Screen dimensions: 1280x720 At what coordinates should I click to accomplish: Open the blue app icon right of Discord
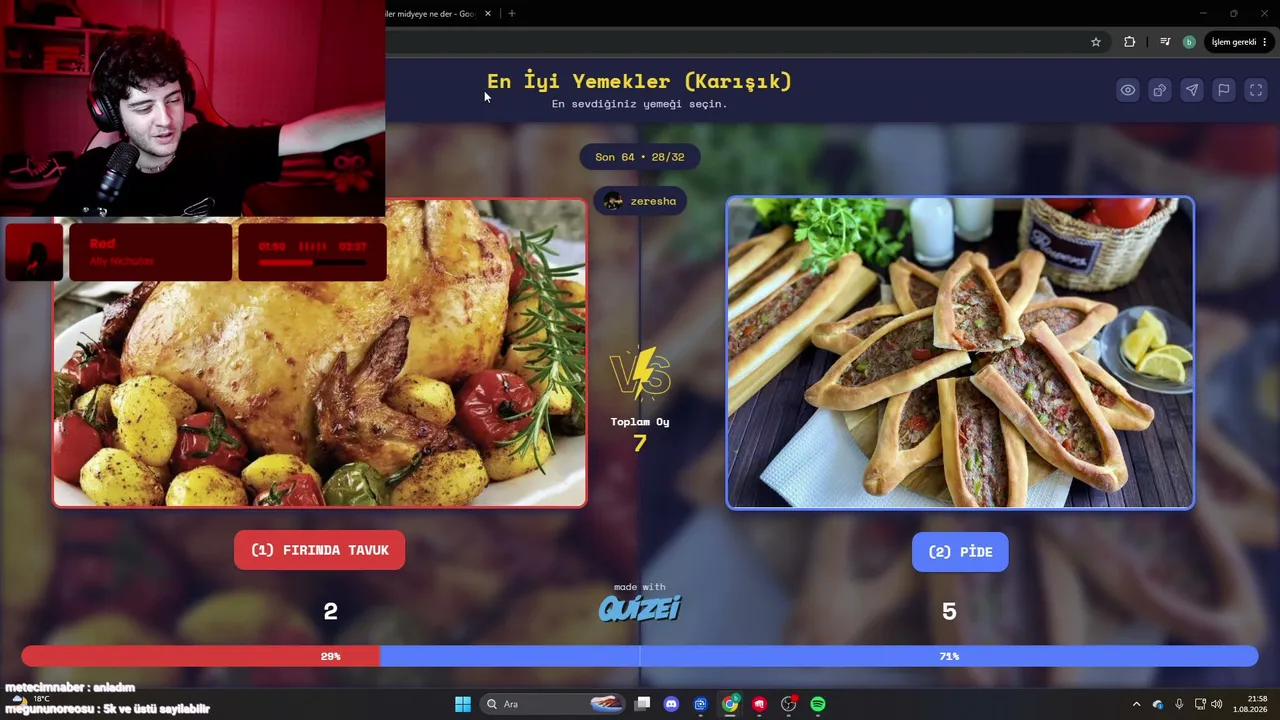(x=701, y=704)
